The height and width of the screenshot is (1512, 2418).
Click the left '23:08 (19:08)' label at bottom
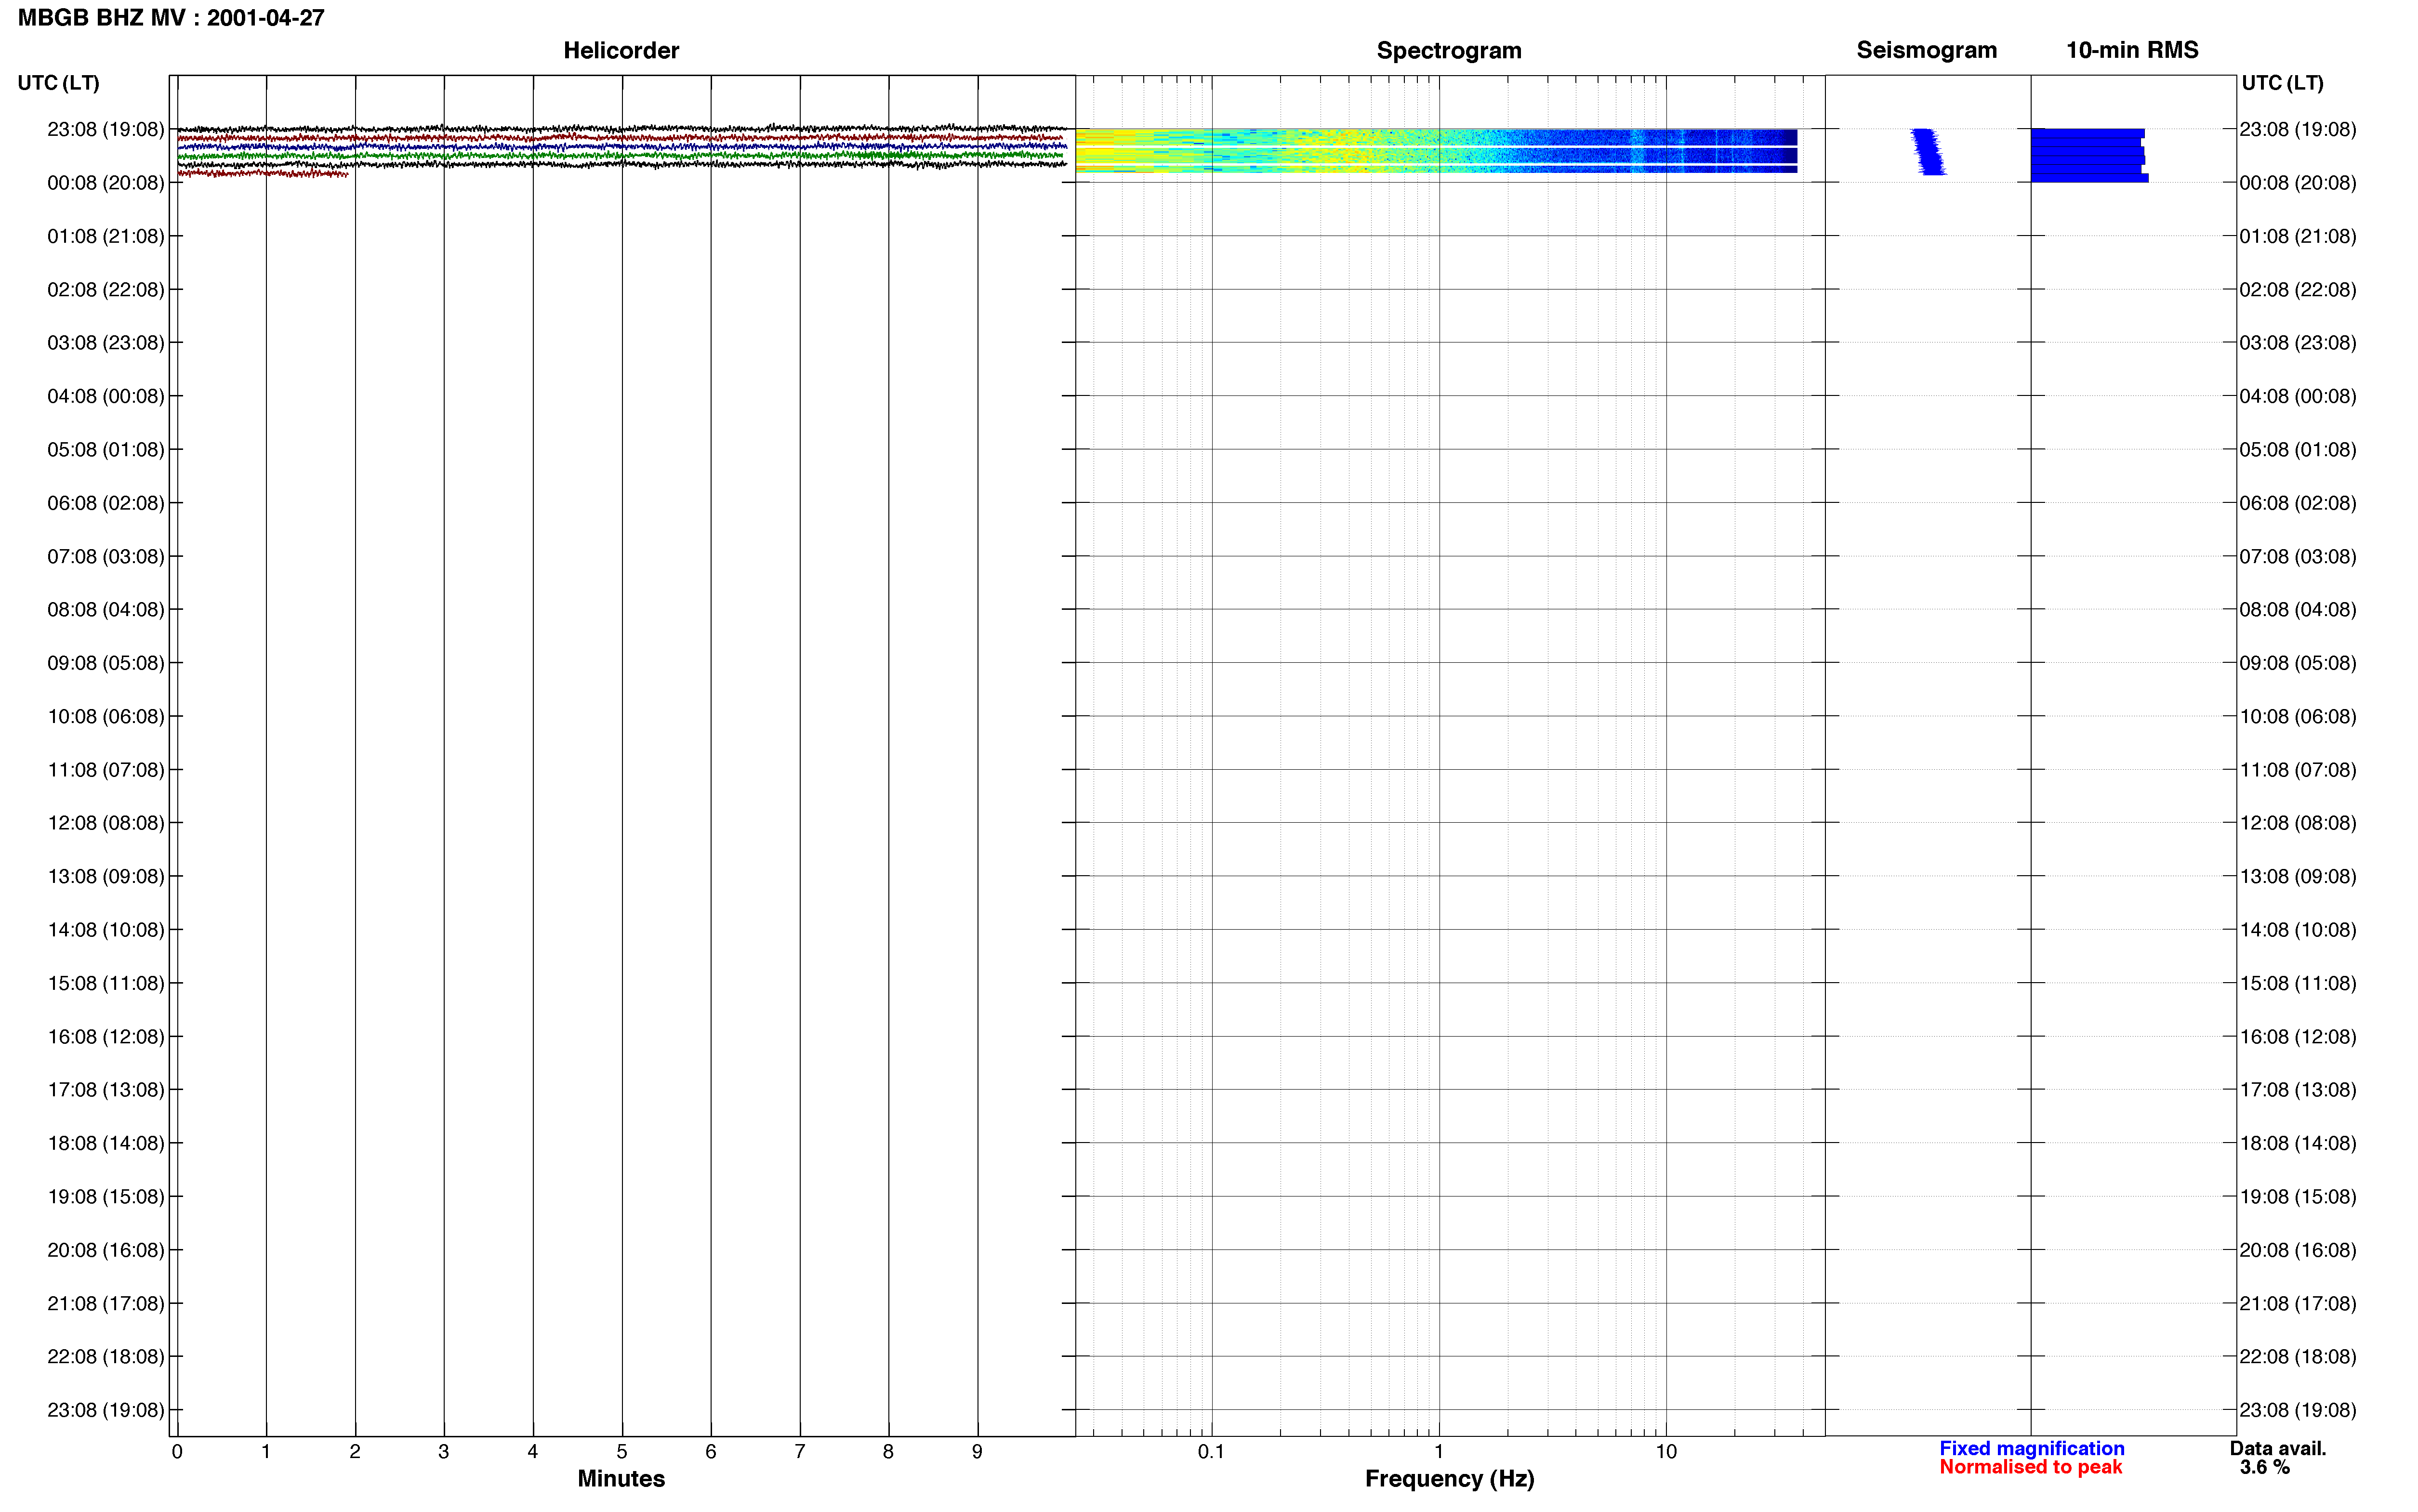(105, 1410)
